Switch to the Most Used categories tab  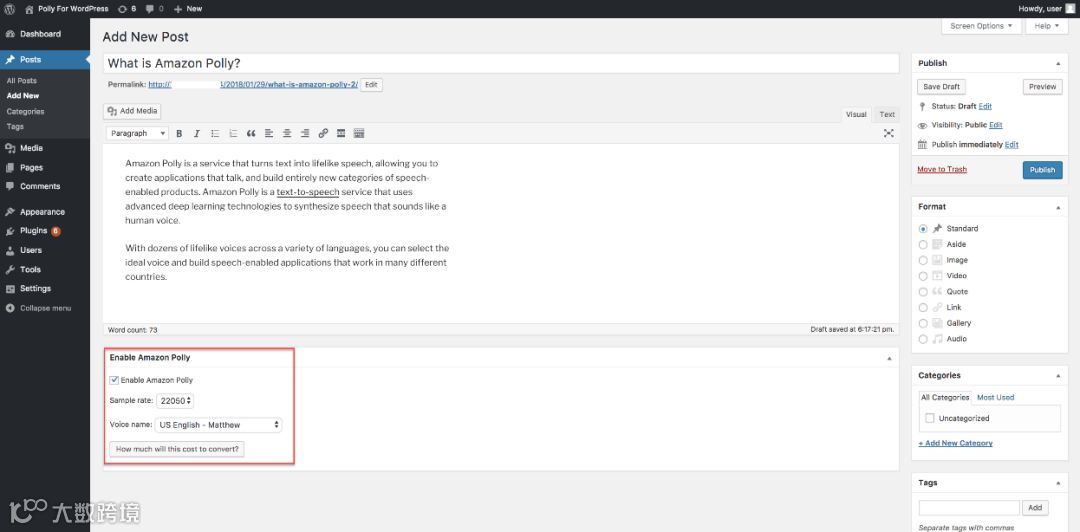(995, 398)
